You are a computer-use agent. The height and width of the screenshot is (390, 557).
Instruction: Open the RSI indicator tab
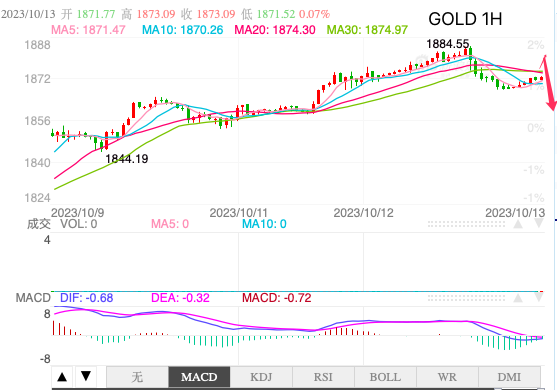tap(323, 377)
